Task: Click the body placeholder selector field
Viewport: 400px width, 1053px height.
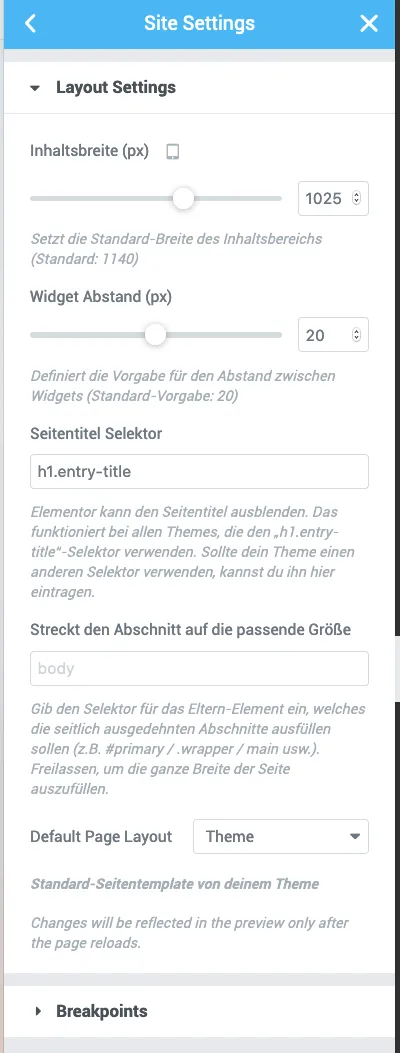Action: pos(199,668)
